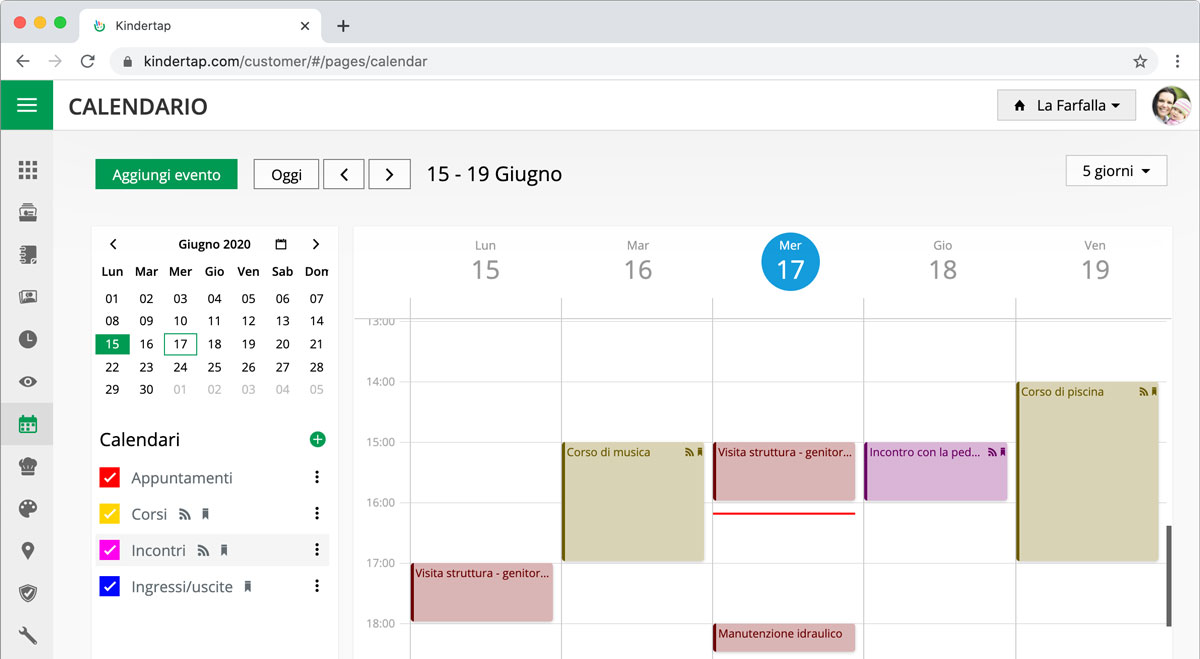Select the clock icon in the left sidebar
This screenshot has height=659, width=1200.
27,339
